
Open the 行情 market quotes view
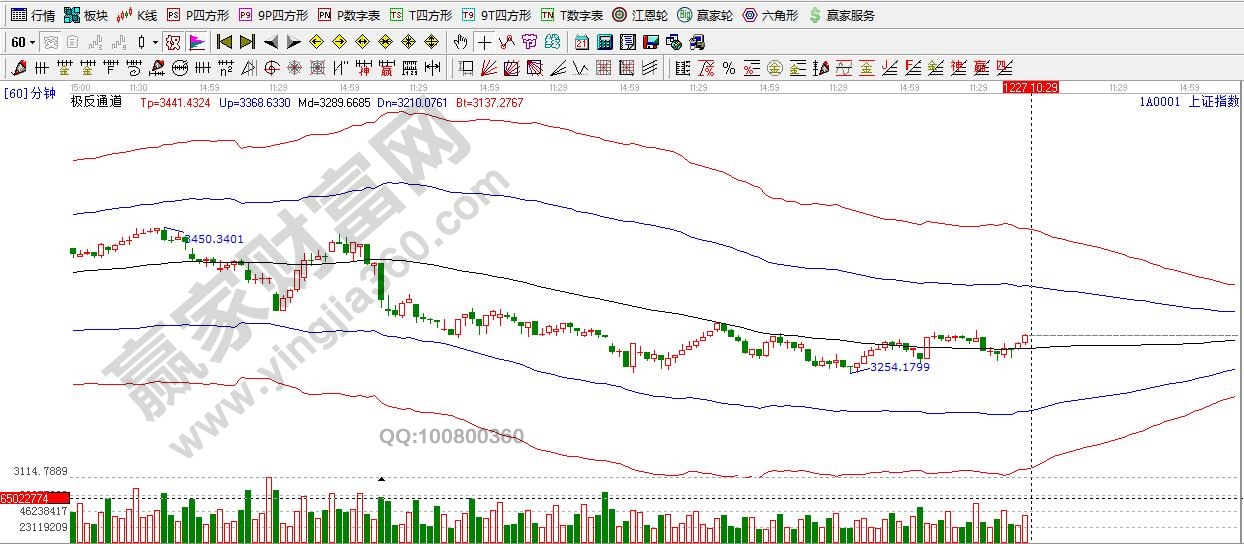tap(32, 15)
